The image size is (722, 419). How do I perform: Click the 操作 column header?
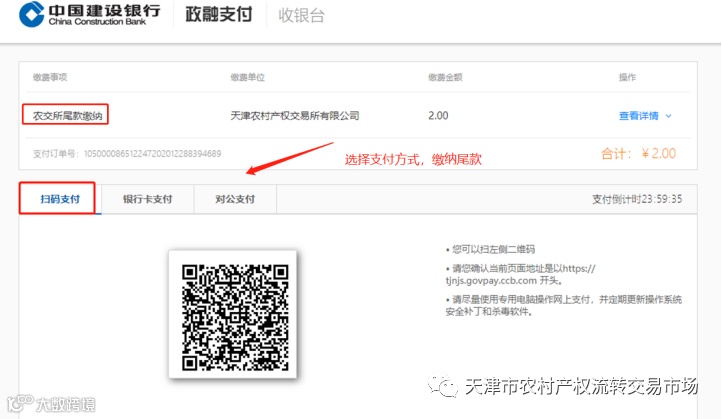coord(627,77)
